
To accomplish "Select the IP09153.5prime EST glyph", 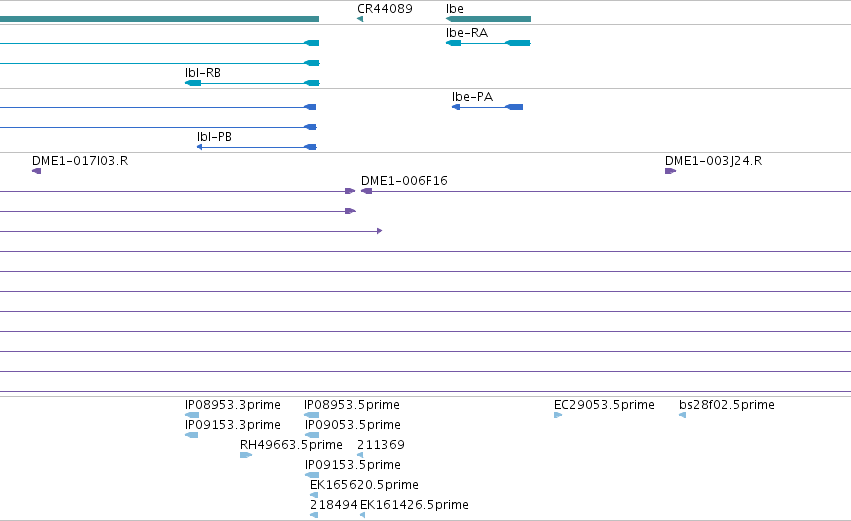I will pyautogui.click(x=312, y=475).
